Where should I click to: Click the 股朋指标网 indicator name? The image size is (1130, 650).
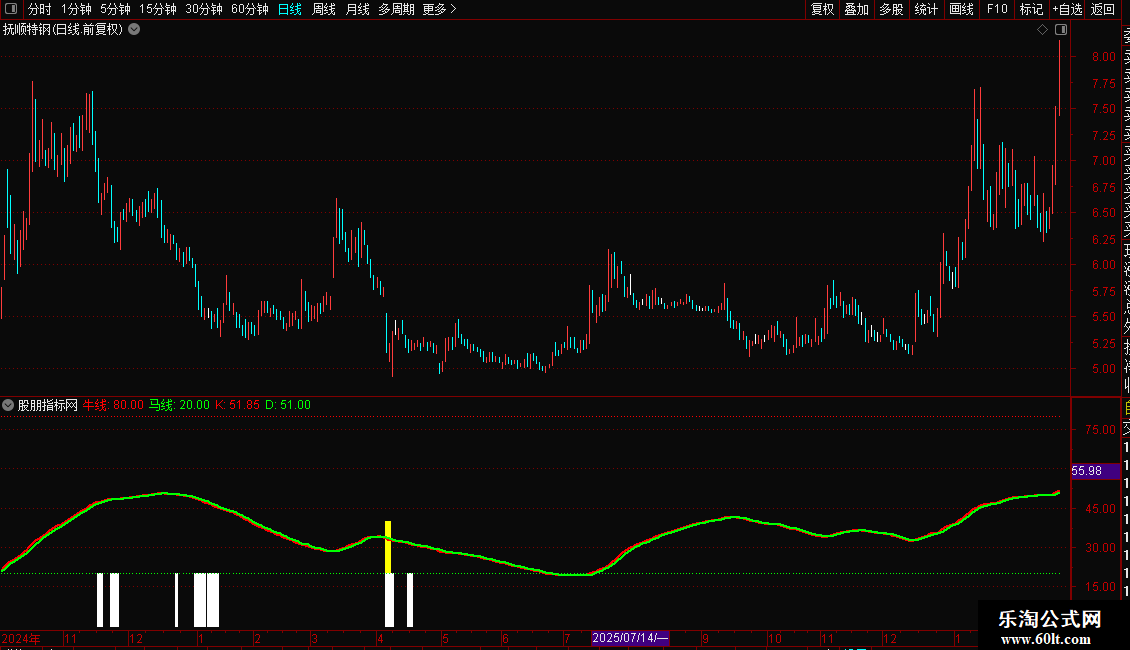48,405
